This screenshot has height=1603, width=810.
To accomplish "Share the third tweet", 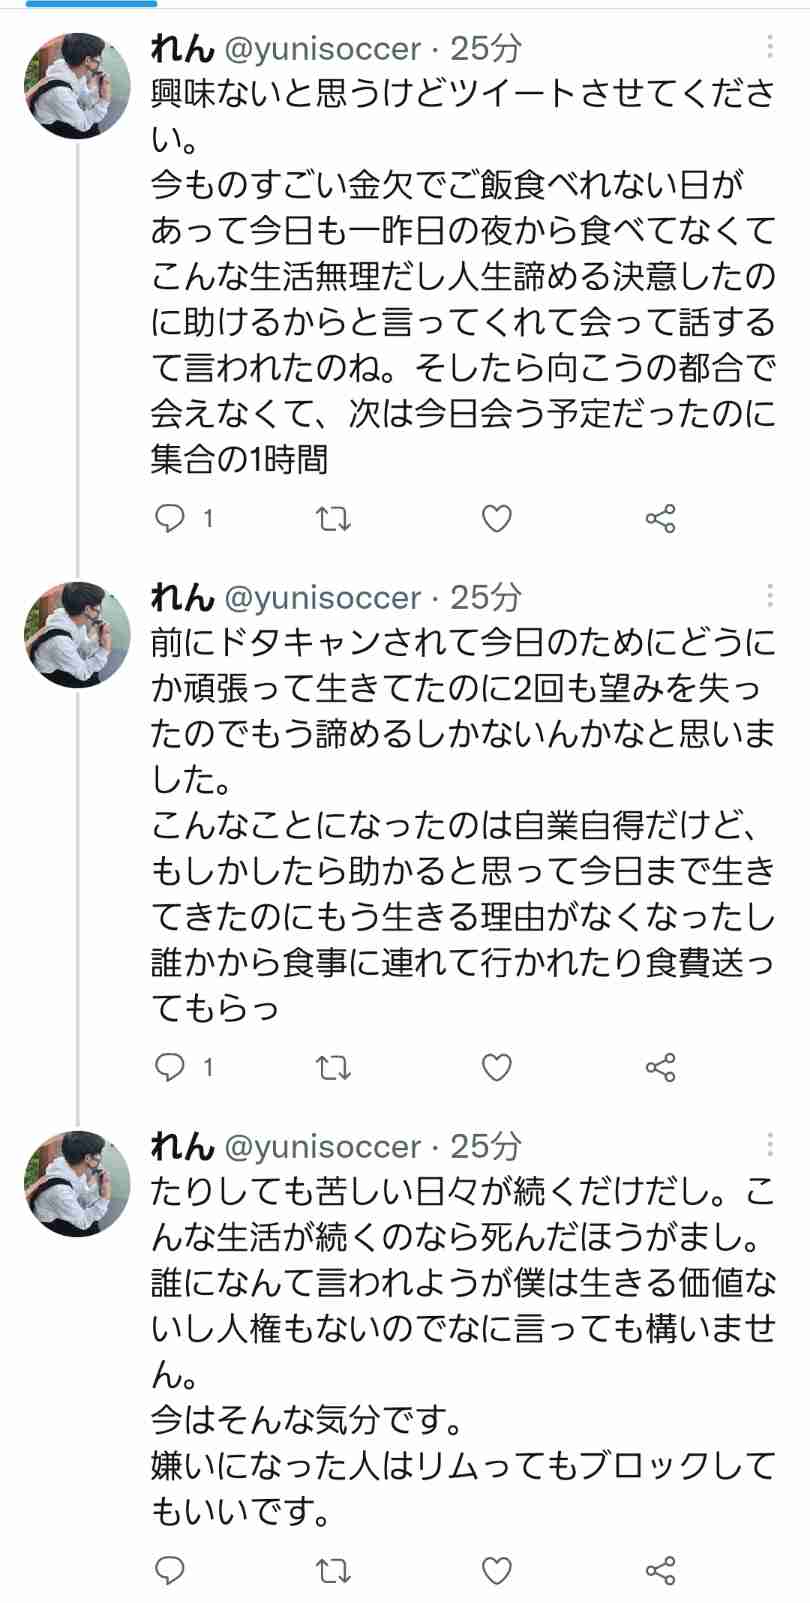I will [x=660, y=1570].
